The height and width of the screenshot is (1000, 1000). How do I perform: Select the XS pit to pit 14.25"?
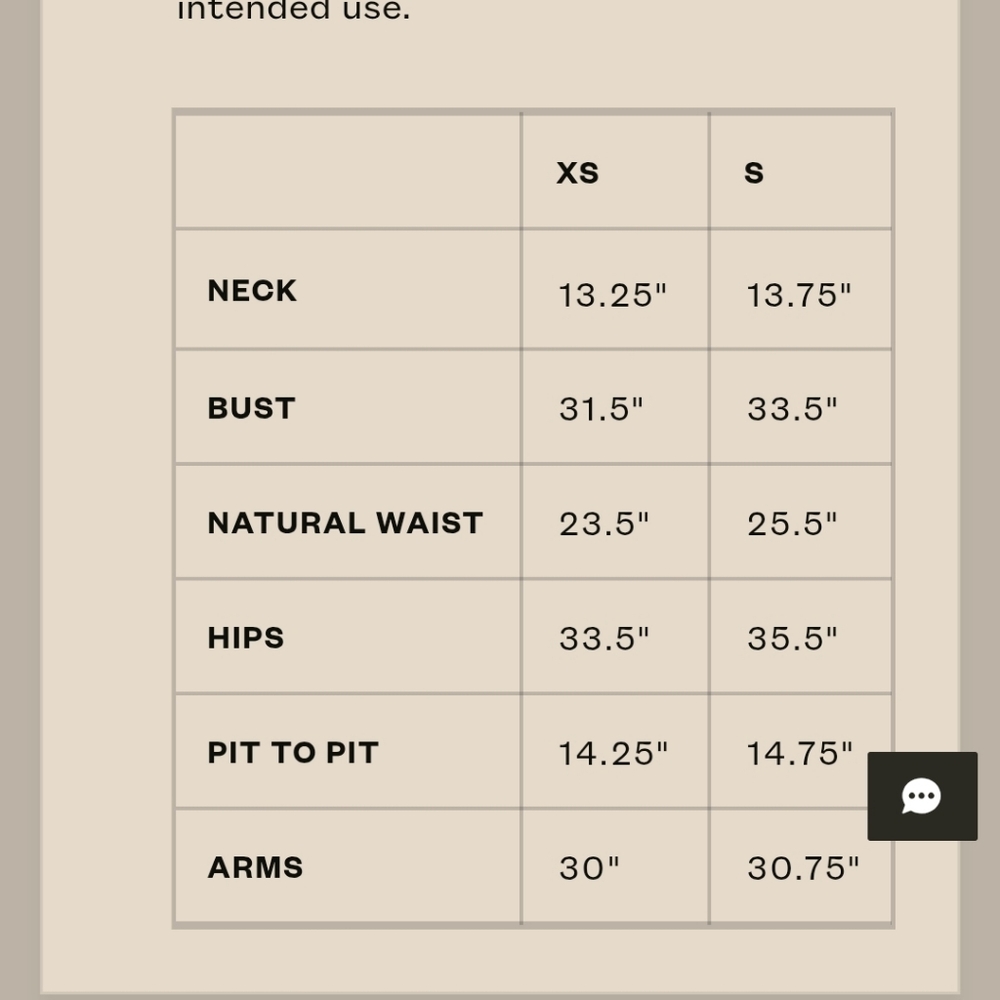614,753
